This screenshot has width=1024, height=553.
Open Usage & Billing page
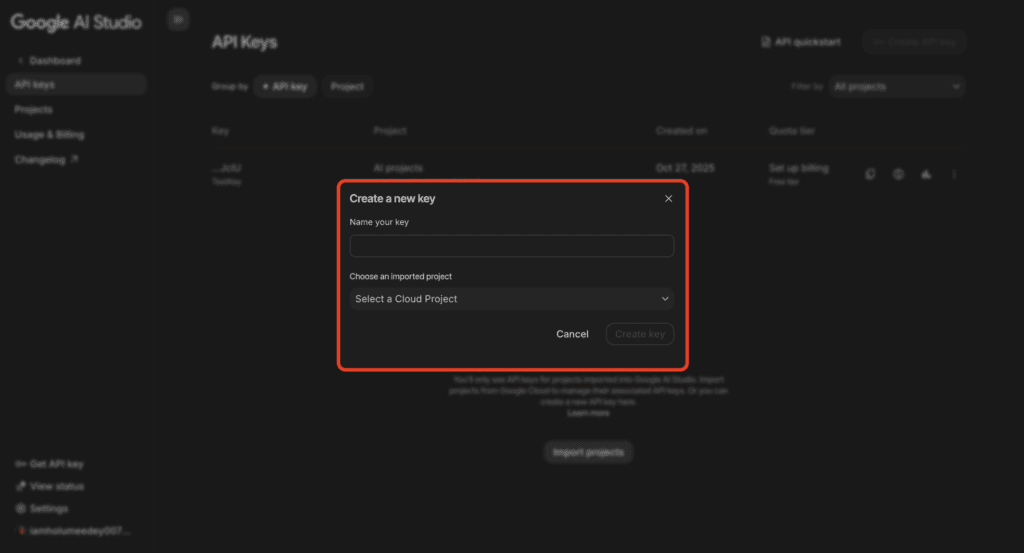click(49, 134)
